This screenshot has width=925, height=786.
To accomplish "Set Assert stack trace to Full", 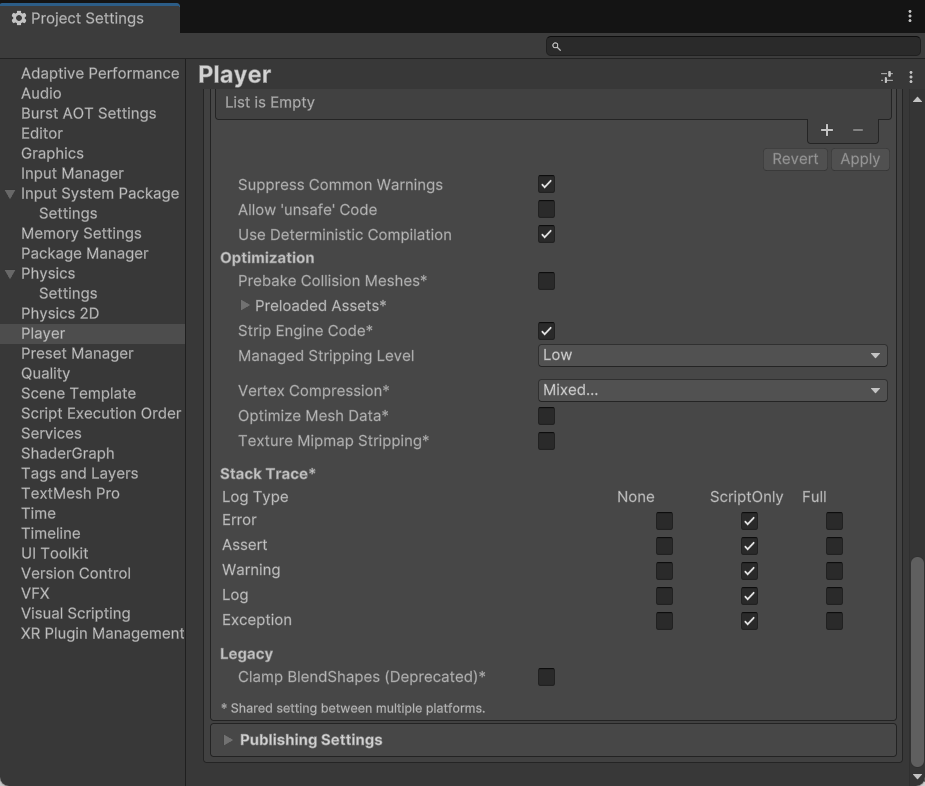I will (x=834, y=546).
